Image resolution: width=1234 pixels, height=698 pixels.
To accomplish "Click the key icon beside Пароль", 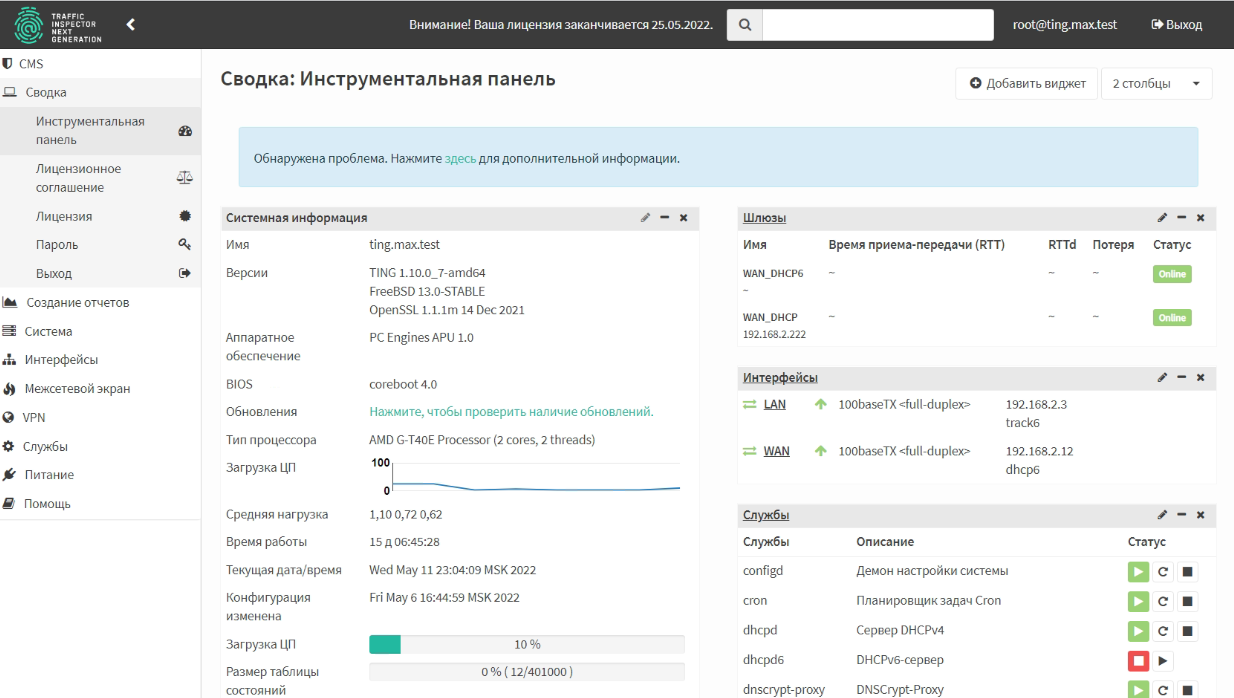I will (x=184, y=244).
